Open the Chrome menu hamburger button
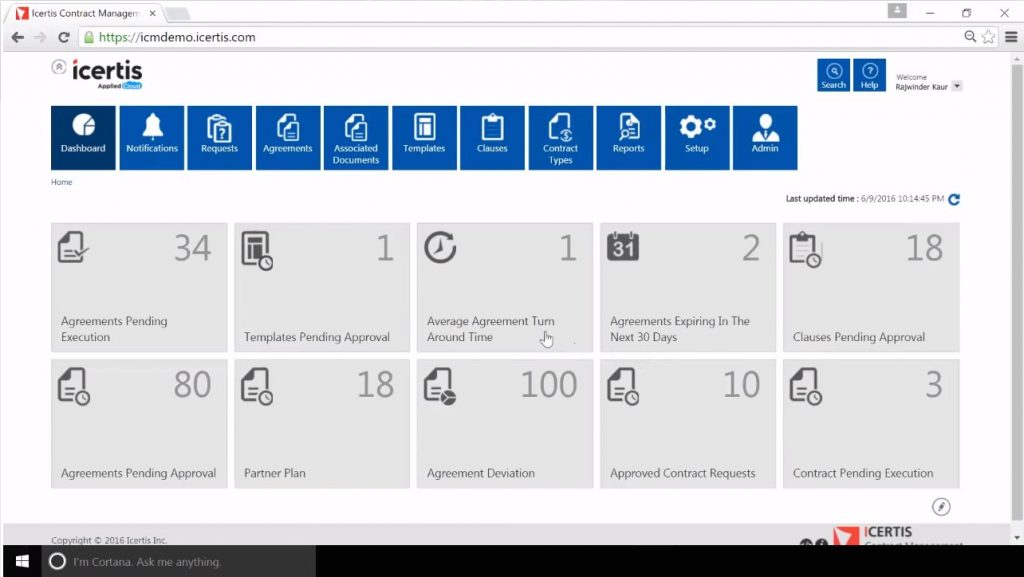 (x=1010, y=37)
